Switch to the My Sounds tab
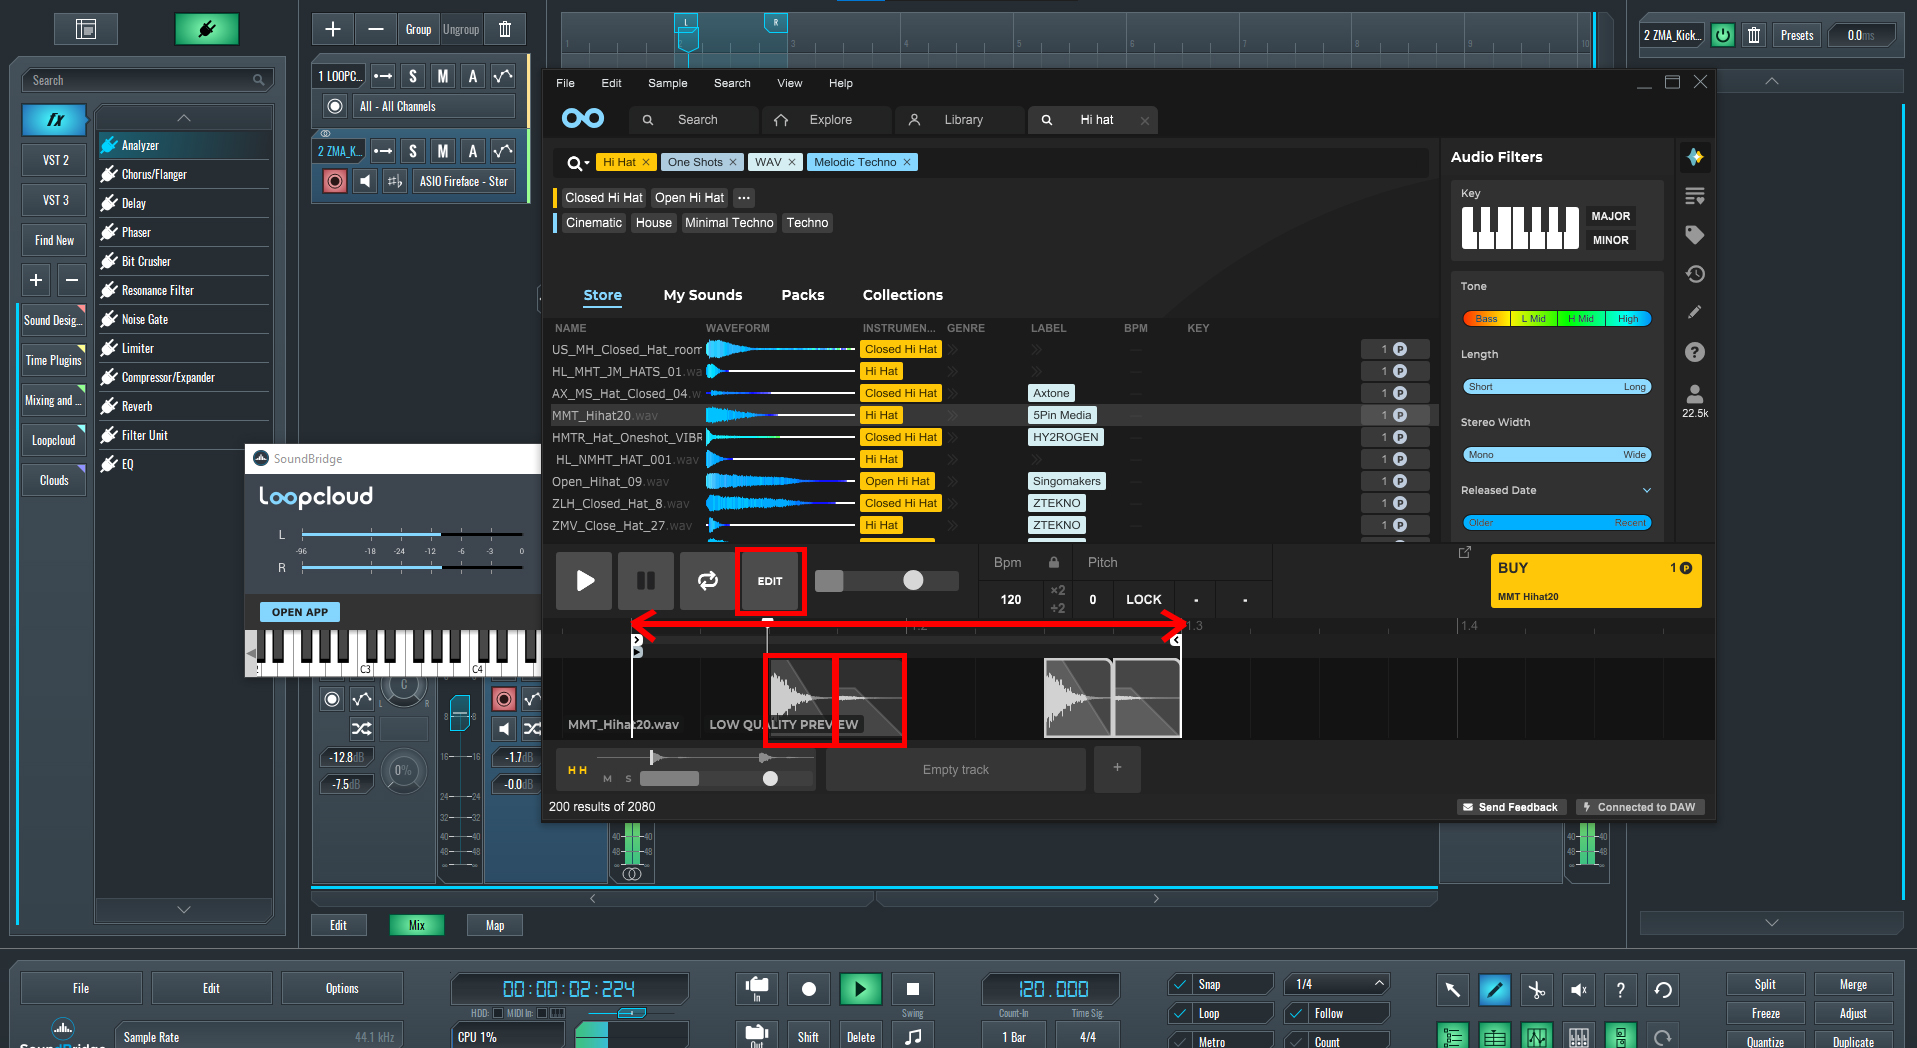1917x1048 pixels. (703, 295)
